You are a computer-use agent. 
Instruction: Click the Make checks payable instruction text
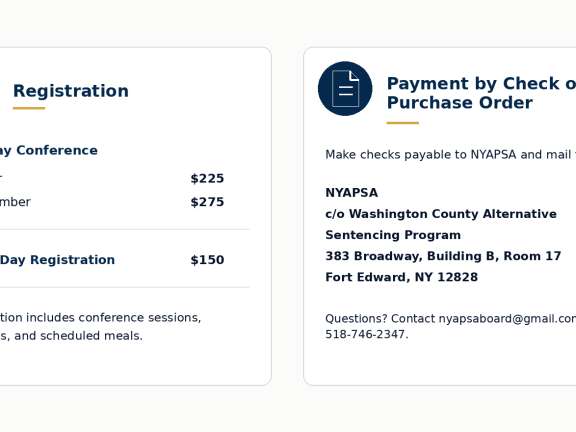pyautogui.click(x=450, y=155)
